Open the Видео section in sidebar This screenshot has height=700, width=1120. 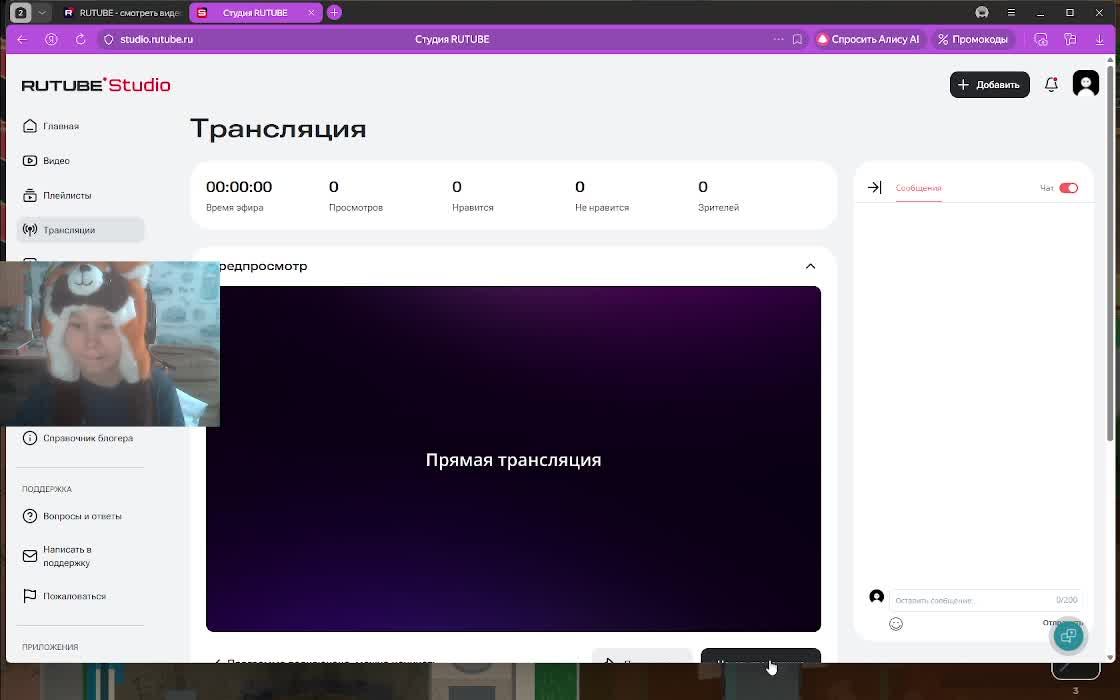pyautogui.click(x=47, y=161)
